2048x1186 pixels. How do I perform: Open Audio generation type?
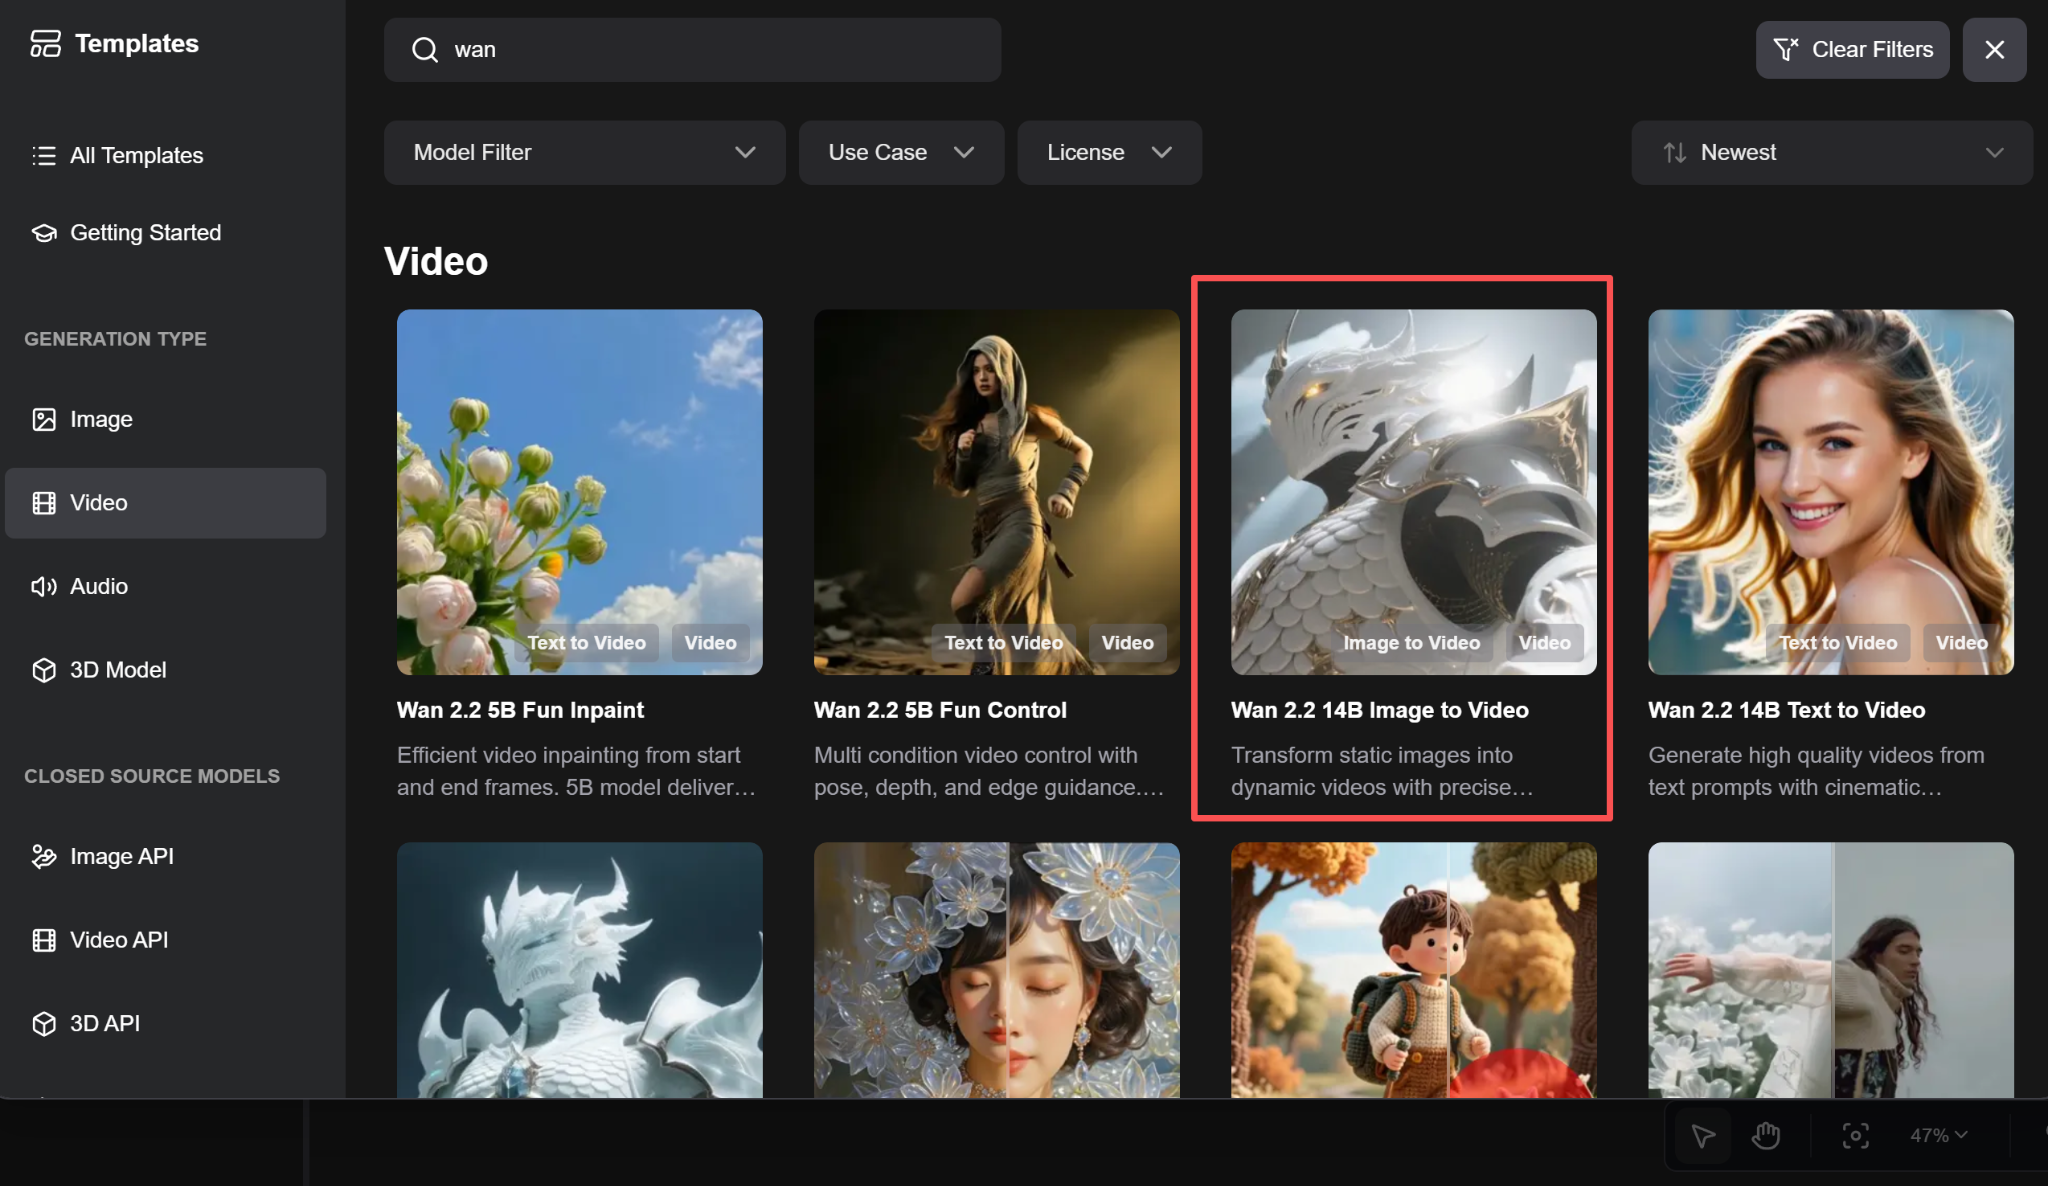click(98, 586)
